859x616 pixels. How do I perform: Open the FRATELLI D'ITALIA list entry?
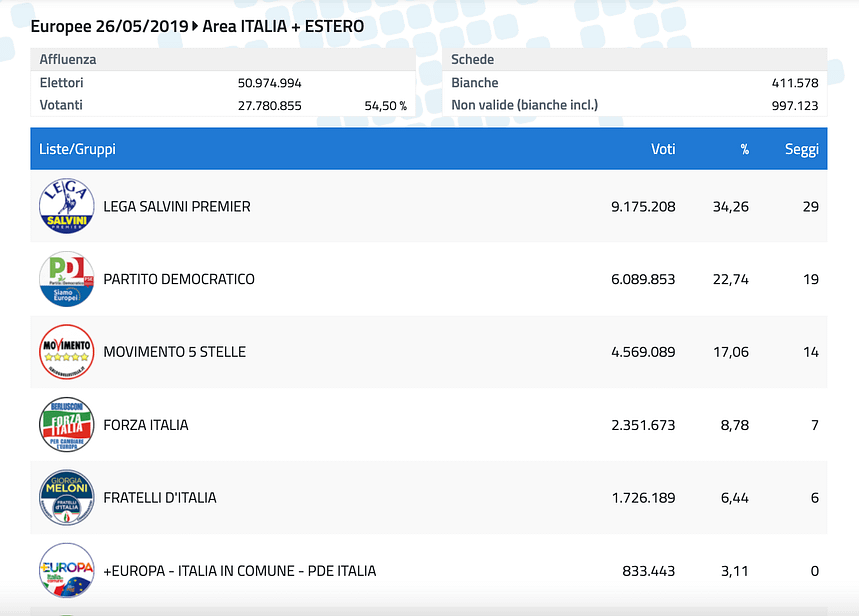click(160, 498)
